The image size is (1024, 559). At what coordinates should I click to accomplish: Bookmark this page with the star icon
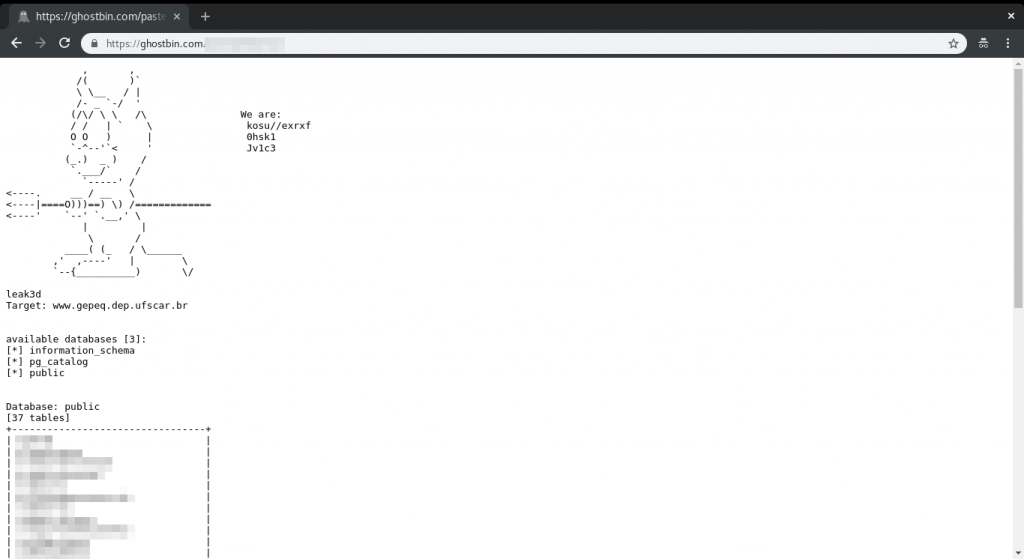tap(953, 44)
